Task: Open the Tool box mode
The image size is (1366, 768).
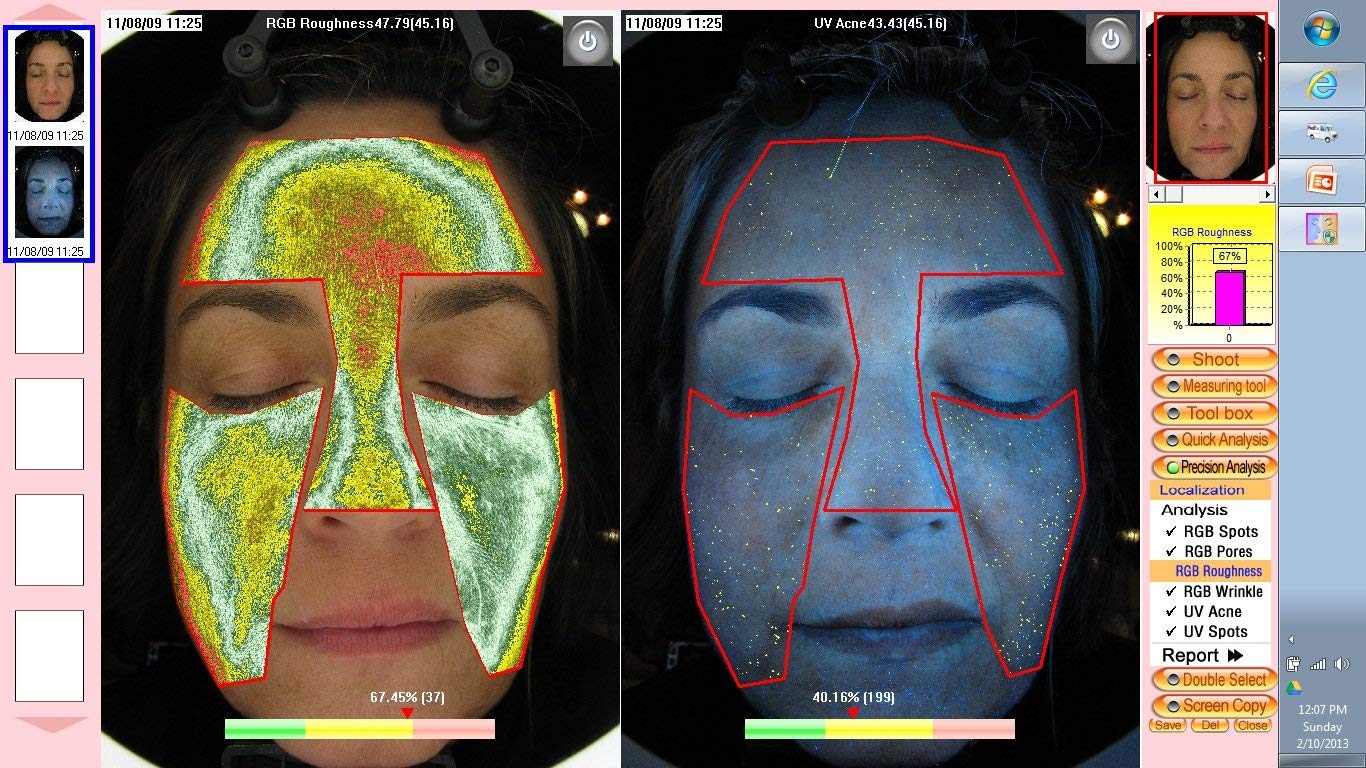Action: coord(1215,413)
